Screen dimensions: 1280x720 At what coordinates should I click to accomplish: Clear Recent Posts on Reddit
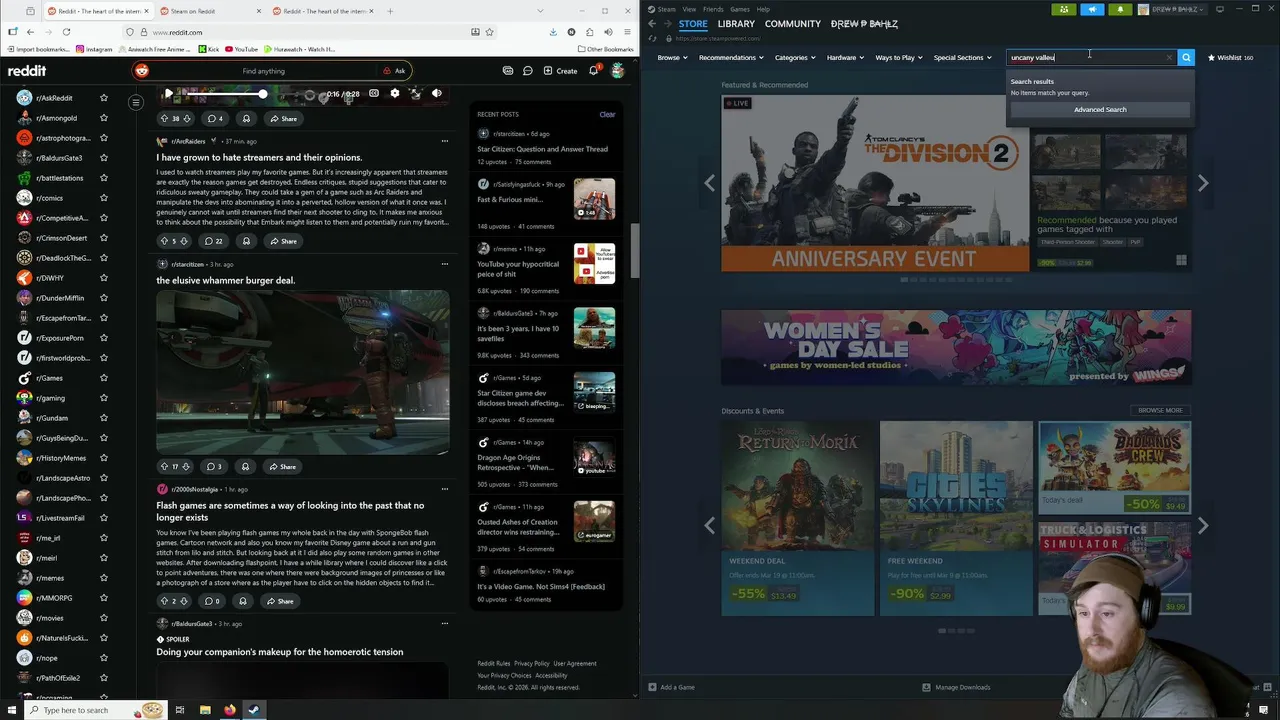[607, 114]
